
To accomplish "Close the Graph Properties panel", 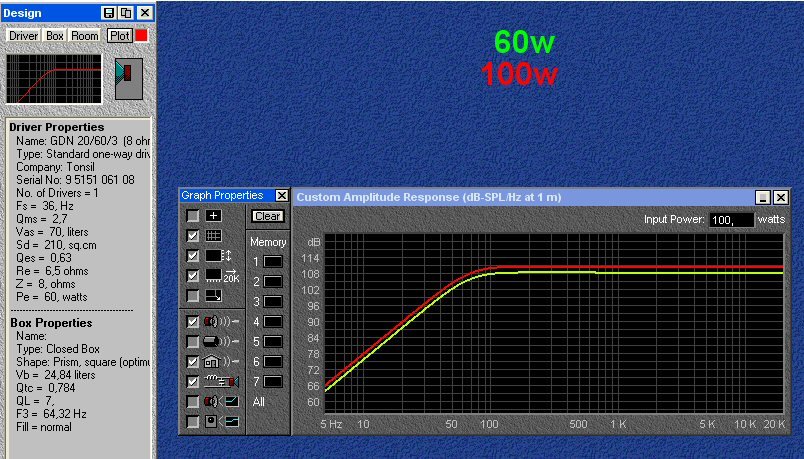I will tap(282, 195).
